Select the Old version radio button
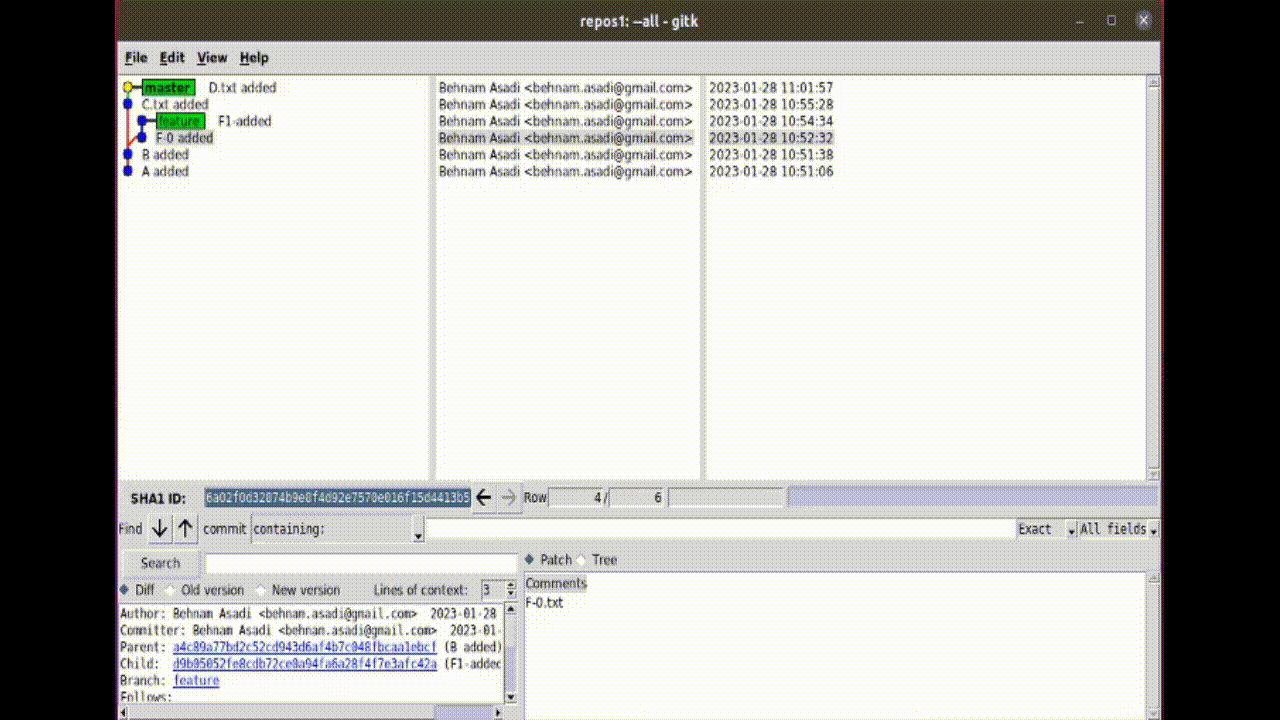Image resolution: width=1280 pixels, height=720 pixels. click(x=170, y=590)
